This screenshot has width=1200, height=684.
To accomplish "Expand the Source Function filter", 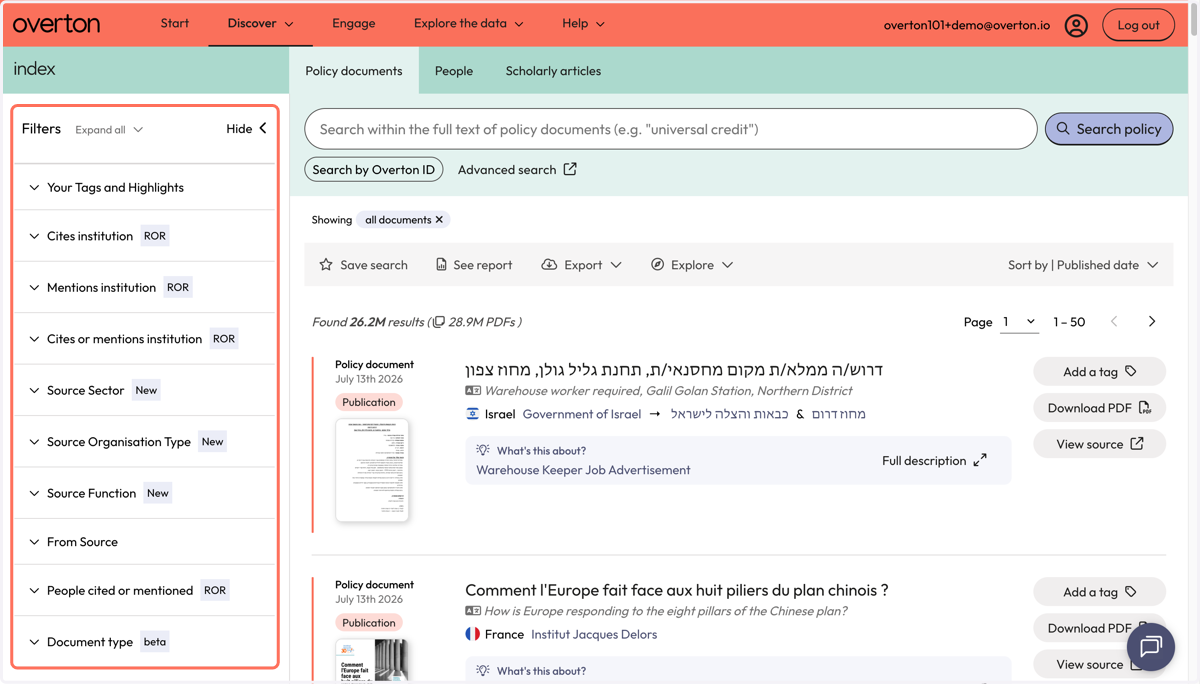I will pos(144,493).
